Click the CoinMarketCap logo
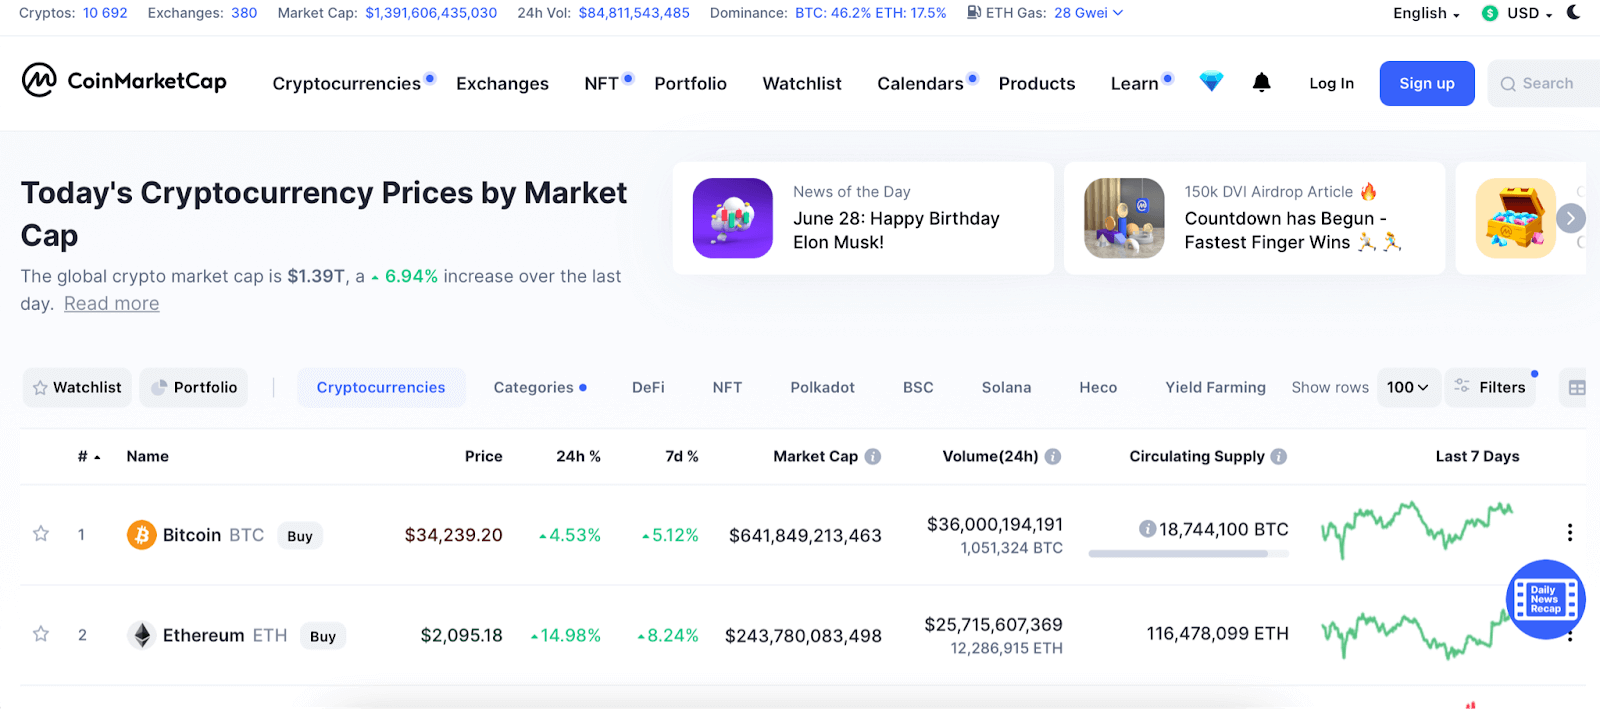 (x=124, y=80)
